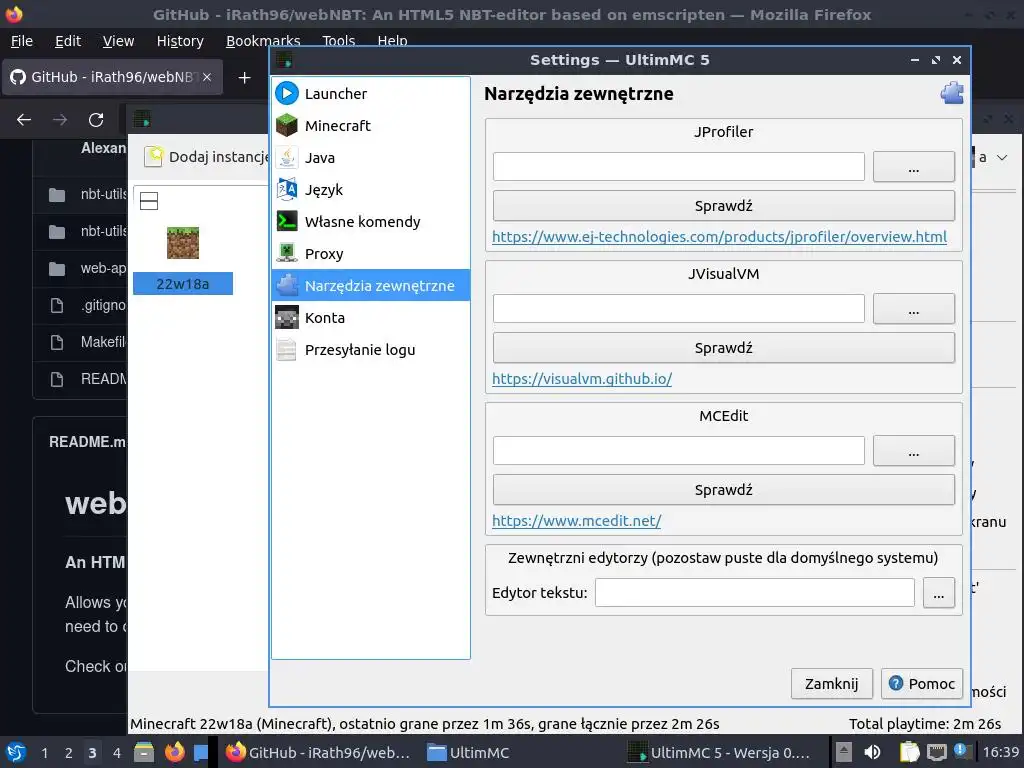Open the Język language settings page

[x=370, y=189]
